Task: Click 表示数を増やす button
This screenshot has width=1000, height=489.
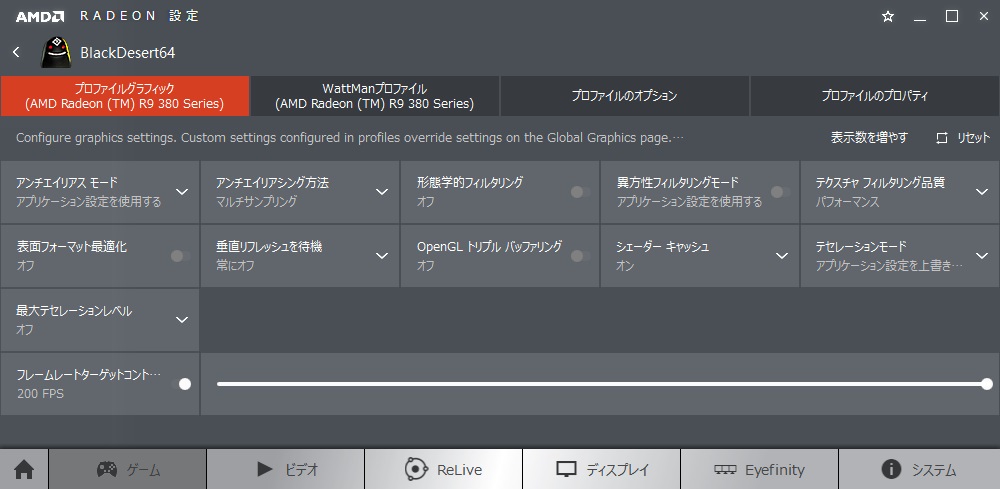Action: [869, 138]
